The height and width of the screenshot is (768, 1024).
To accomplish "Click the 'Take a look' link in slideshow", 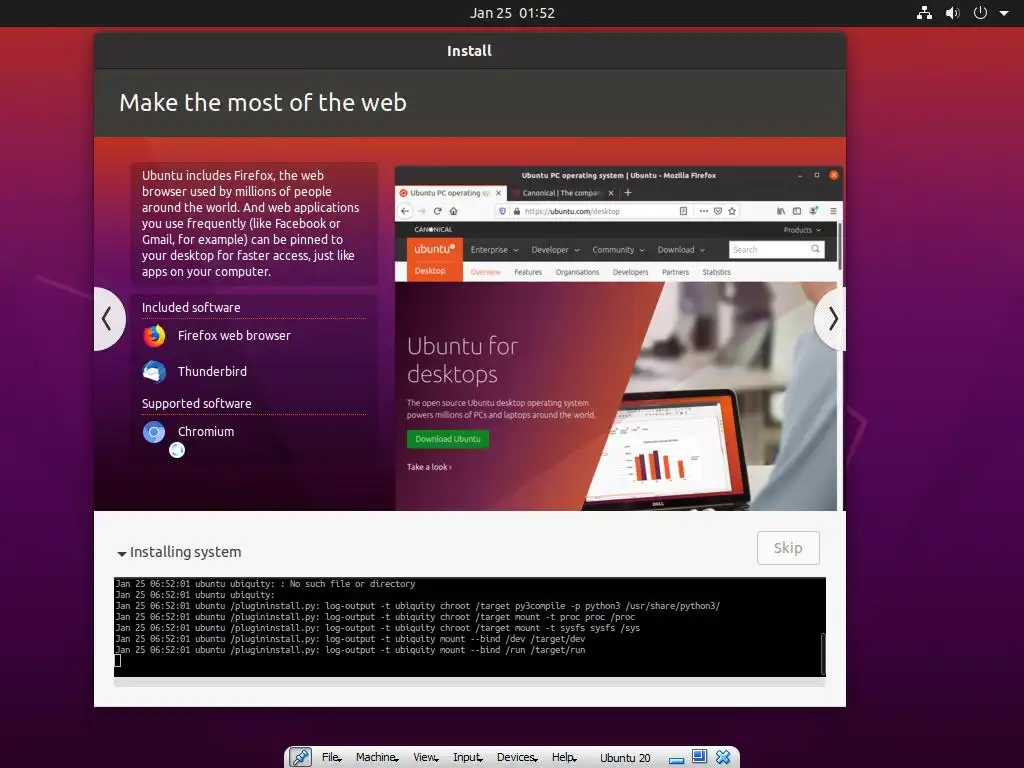I will pyautogui.click(x=429, y=467).
